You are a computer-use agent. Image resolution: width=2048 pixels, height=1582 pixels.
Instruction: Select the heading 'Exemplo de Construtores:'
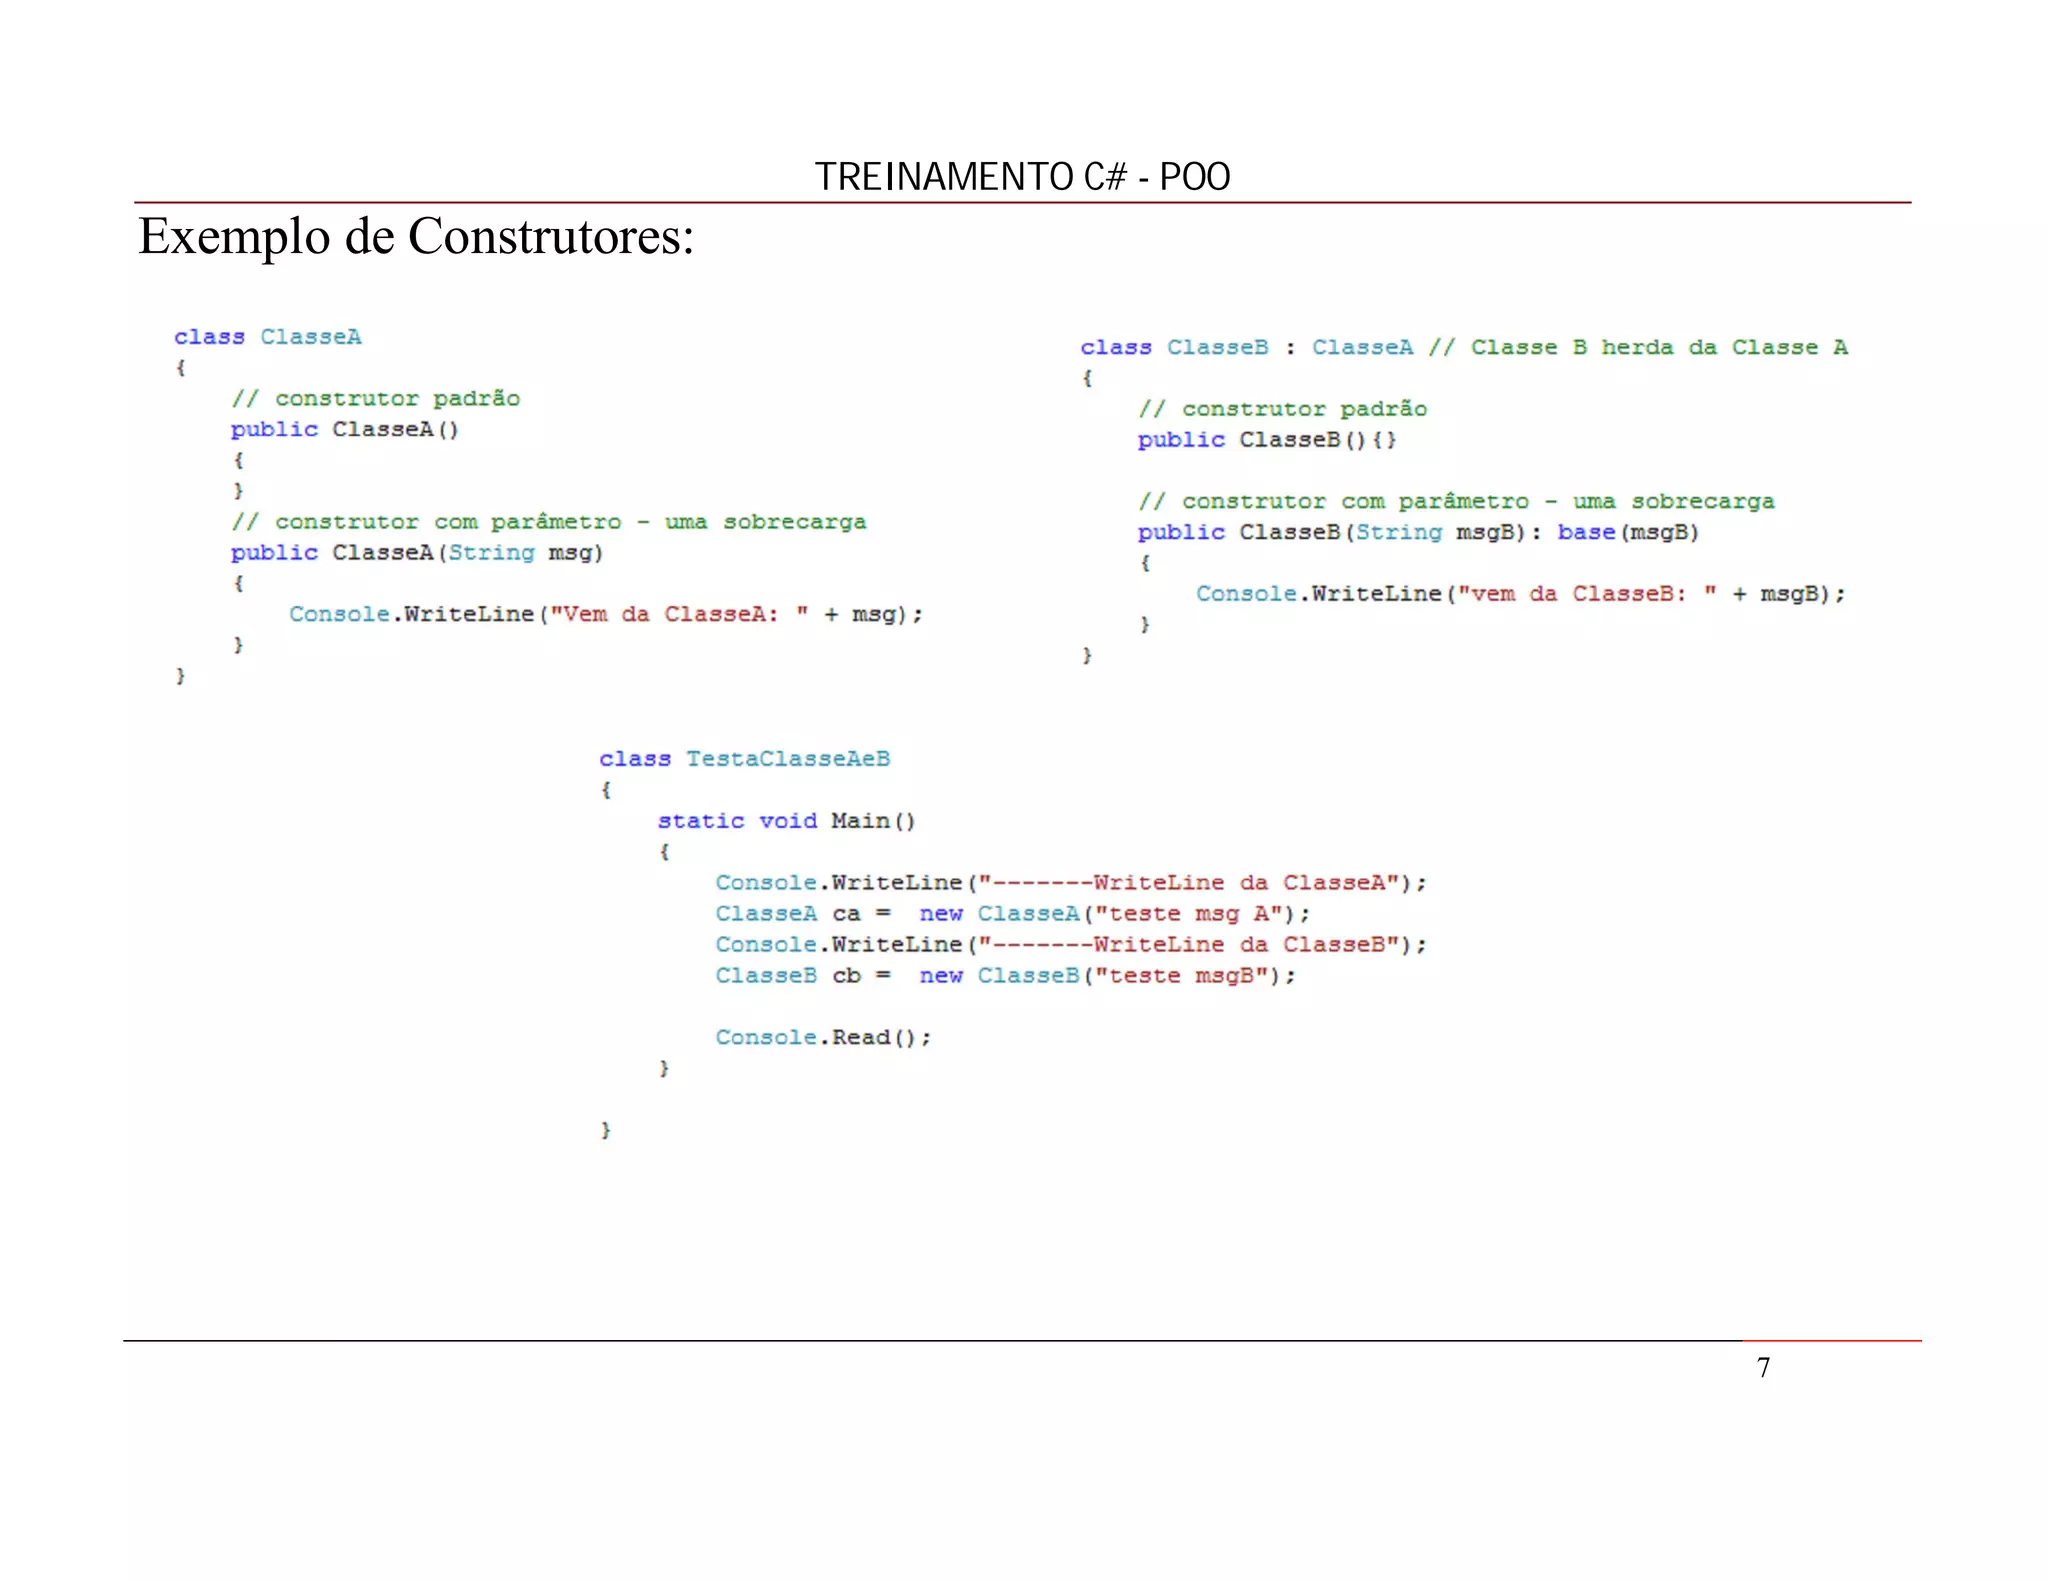416,237
